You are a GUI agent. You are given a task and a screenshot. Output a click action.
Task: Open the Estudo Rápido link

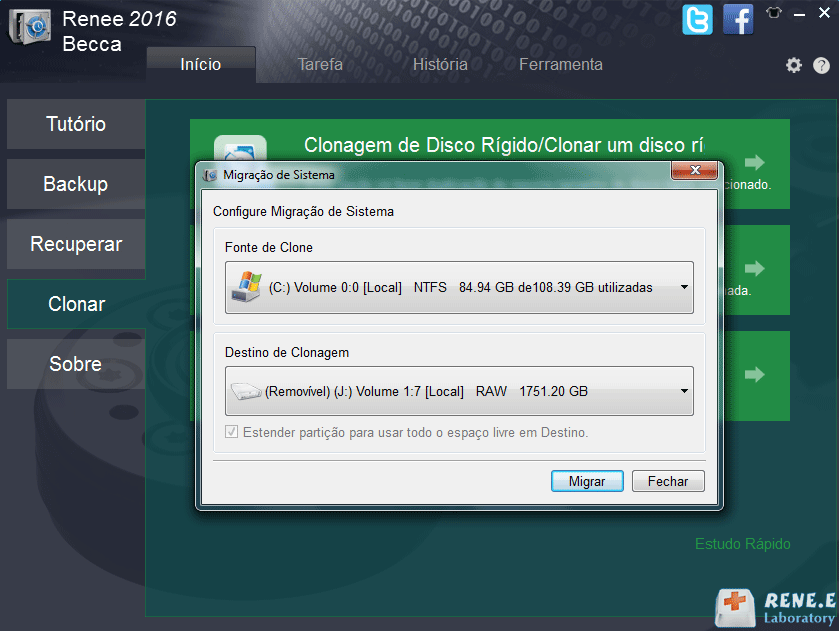pyautogui.click(x=743, y=544)
